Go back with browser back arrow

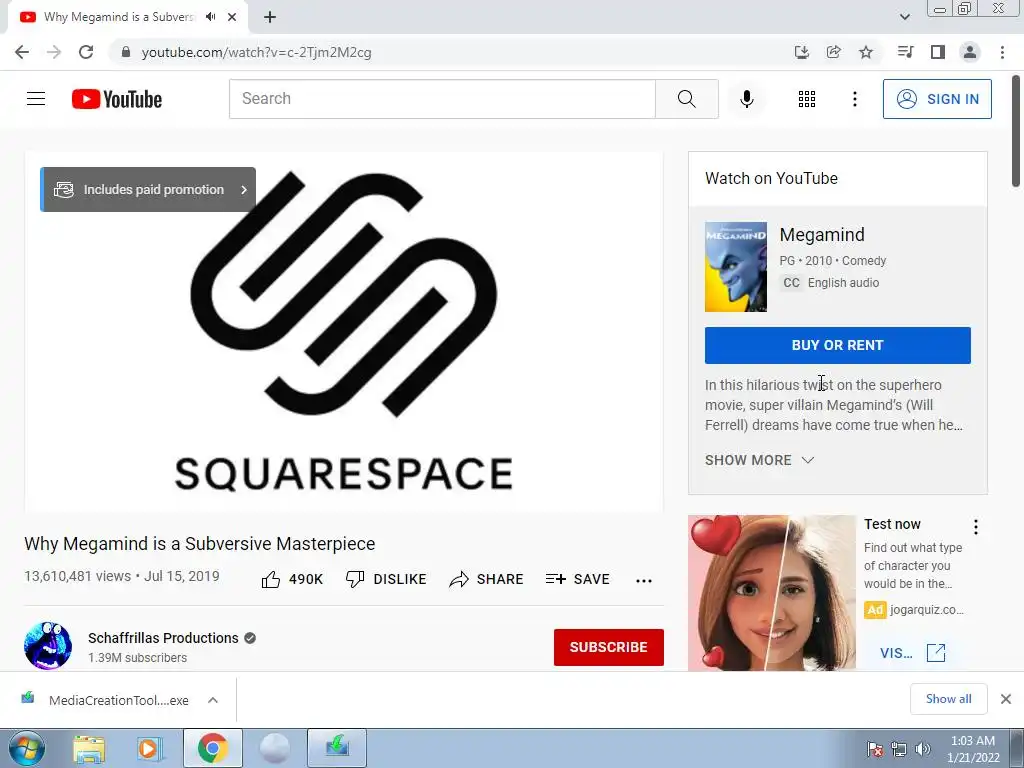point(22,52)
